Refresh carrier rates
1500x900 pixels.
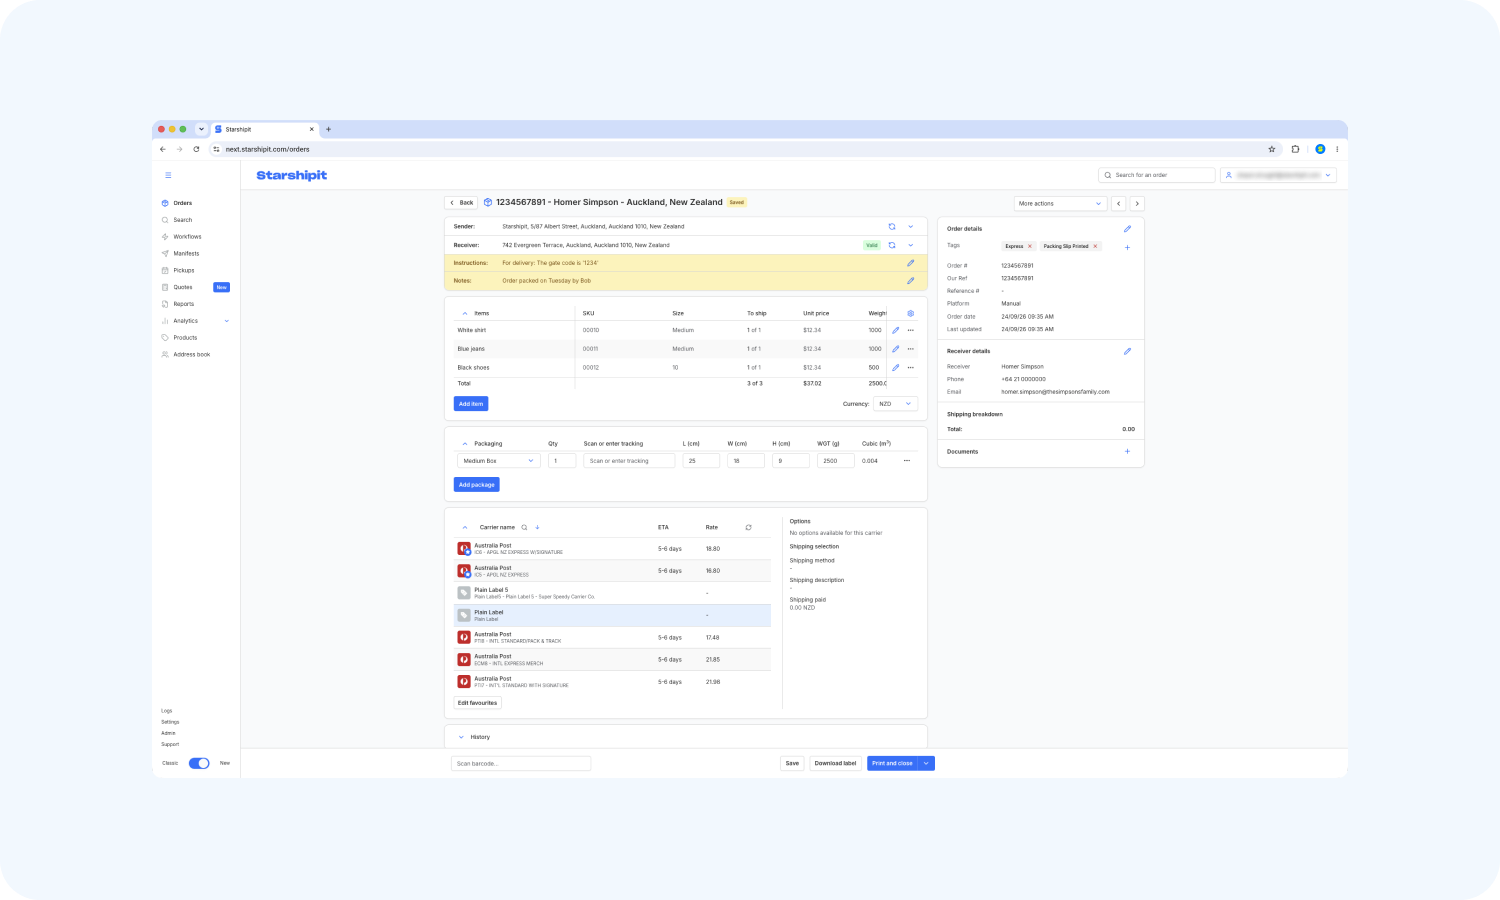coord(748,527)
